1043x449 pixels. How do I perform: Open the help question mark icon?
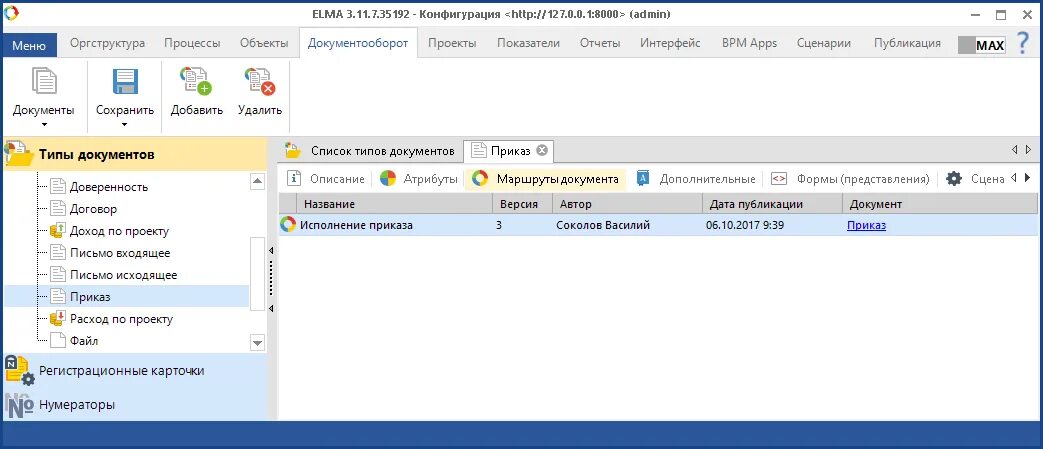tap(1024, 43)
